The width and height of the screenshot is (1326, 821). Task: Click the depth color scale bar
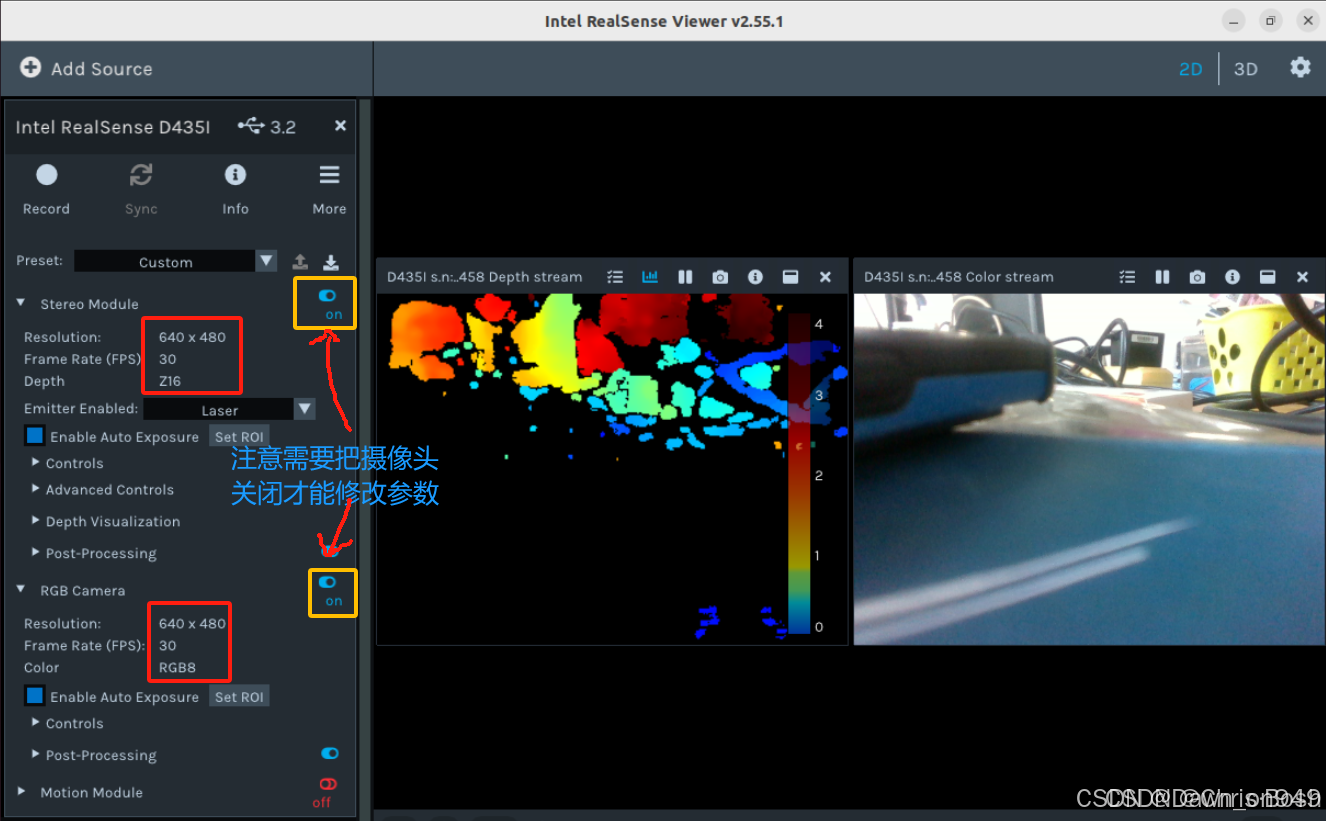799,473
